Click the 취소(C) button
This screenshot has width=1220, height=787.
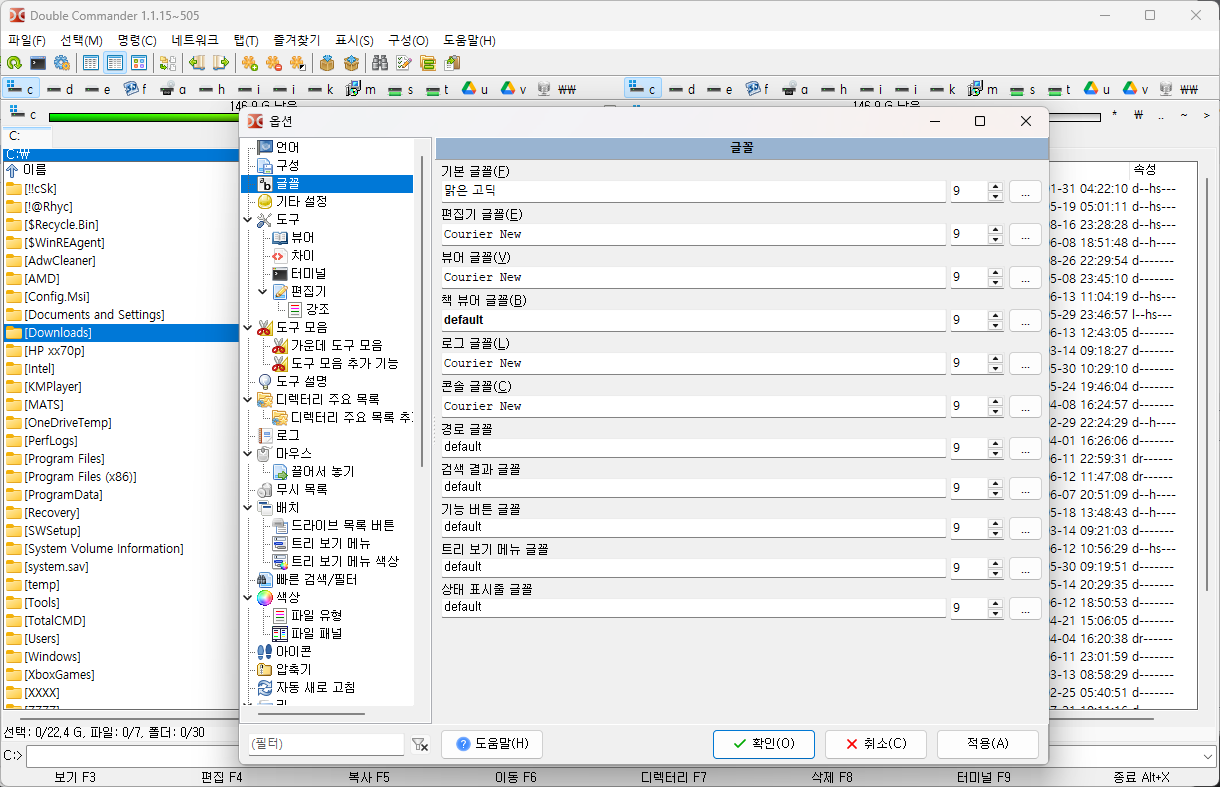click(876, 744)
